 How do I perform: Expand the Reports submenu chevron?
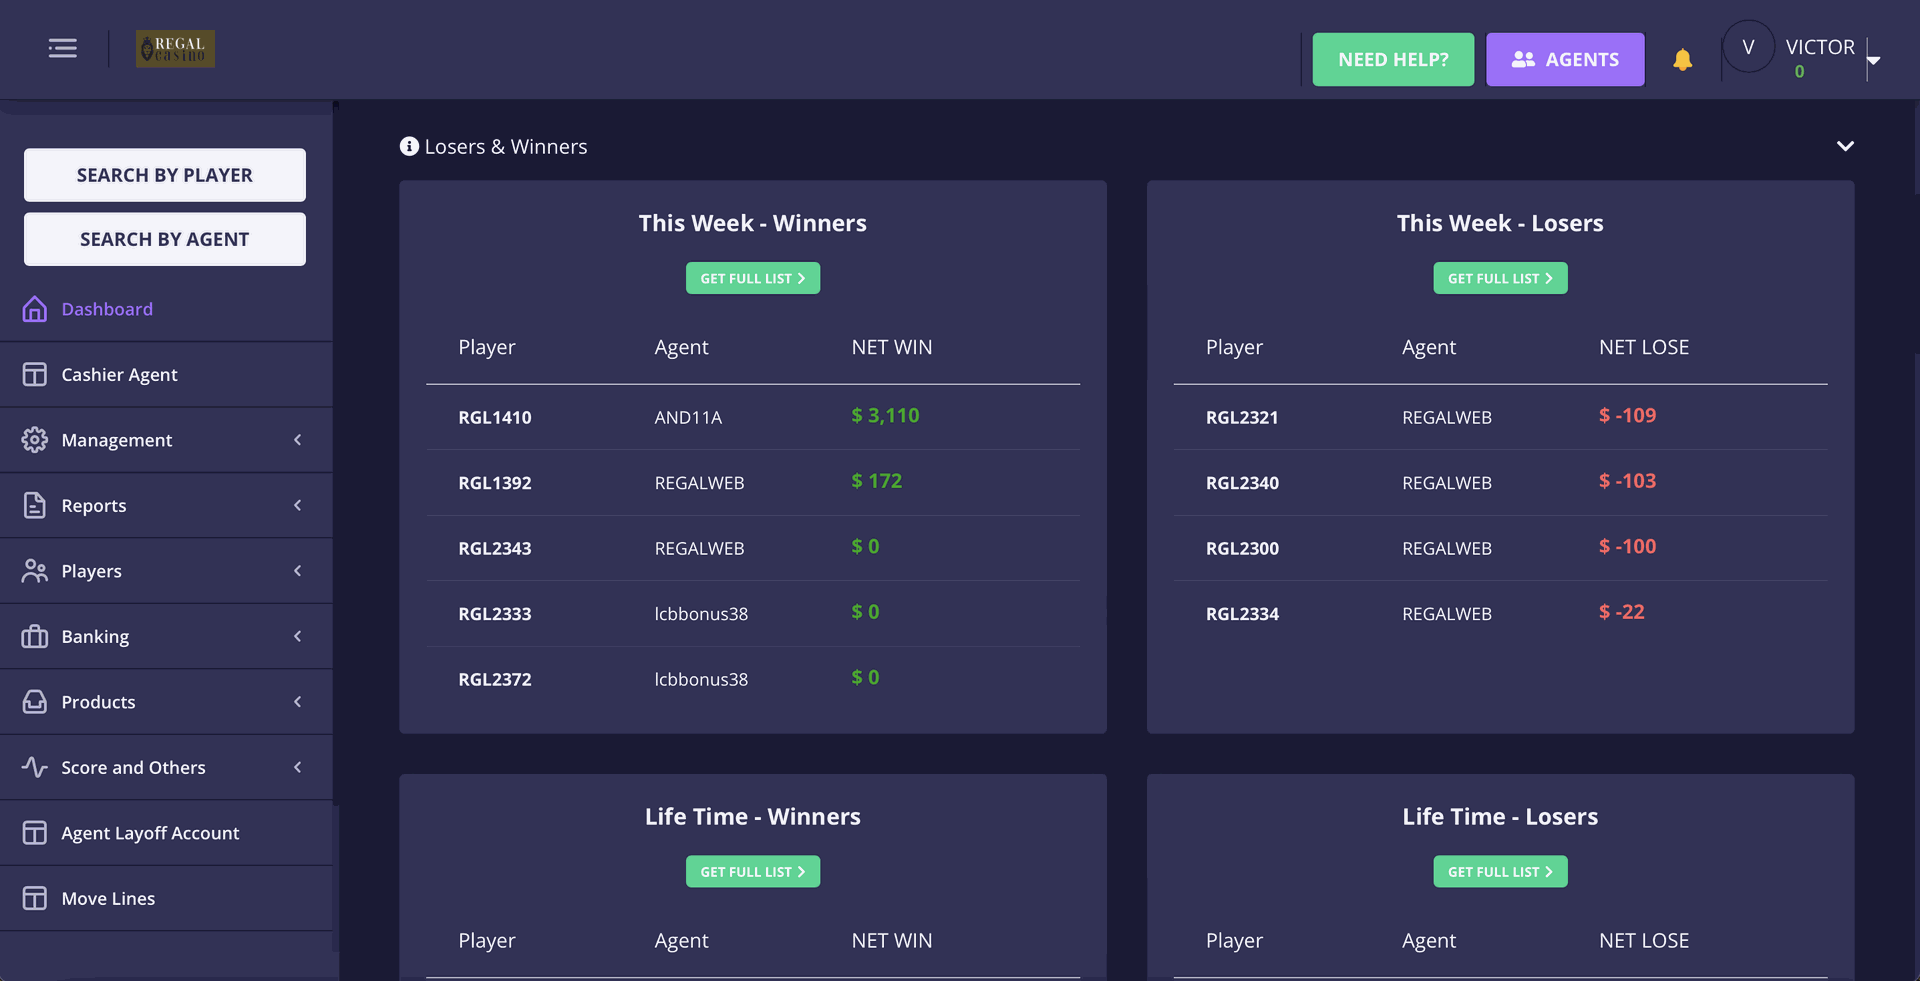point(297,505)
